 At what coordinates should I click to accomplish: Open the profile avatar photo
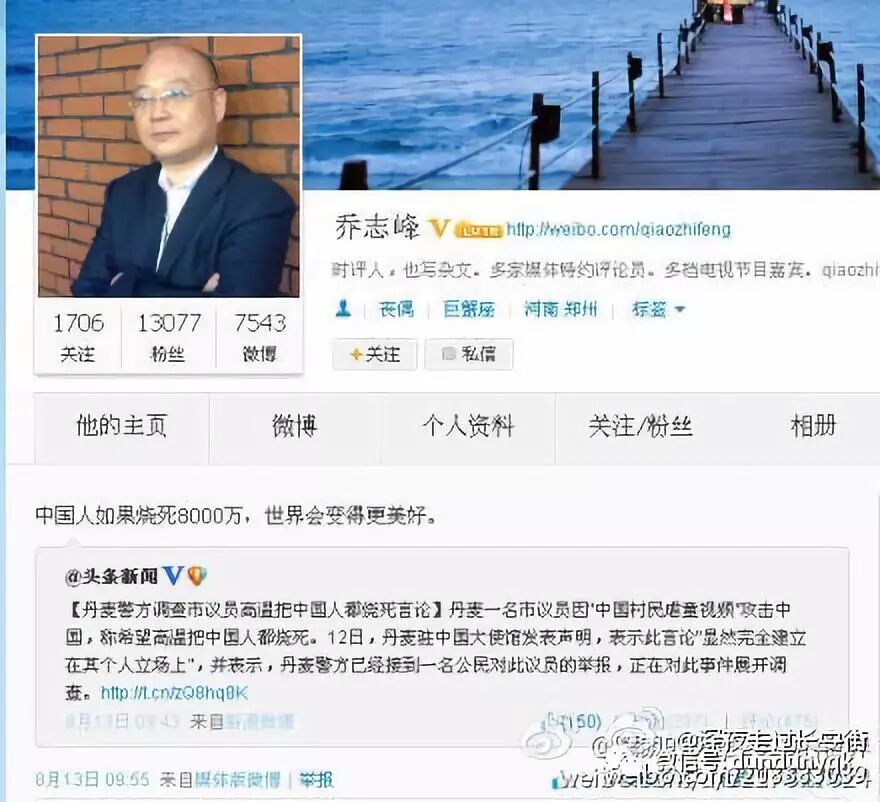click(168, 166)
